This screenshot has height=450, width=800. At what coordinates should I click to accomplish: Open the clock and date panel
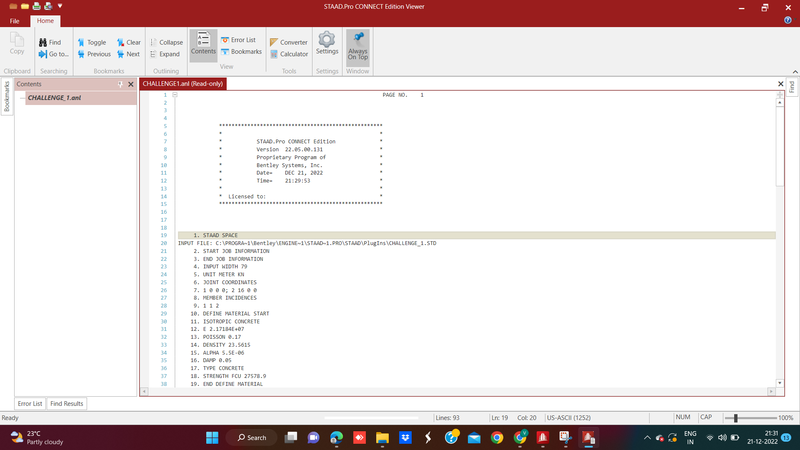(x=763, y=438)
